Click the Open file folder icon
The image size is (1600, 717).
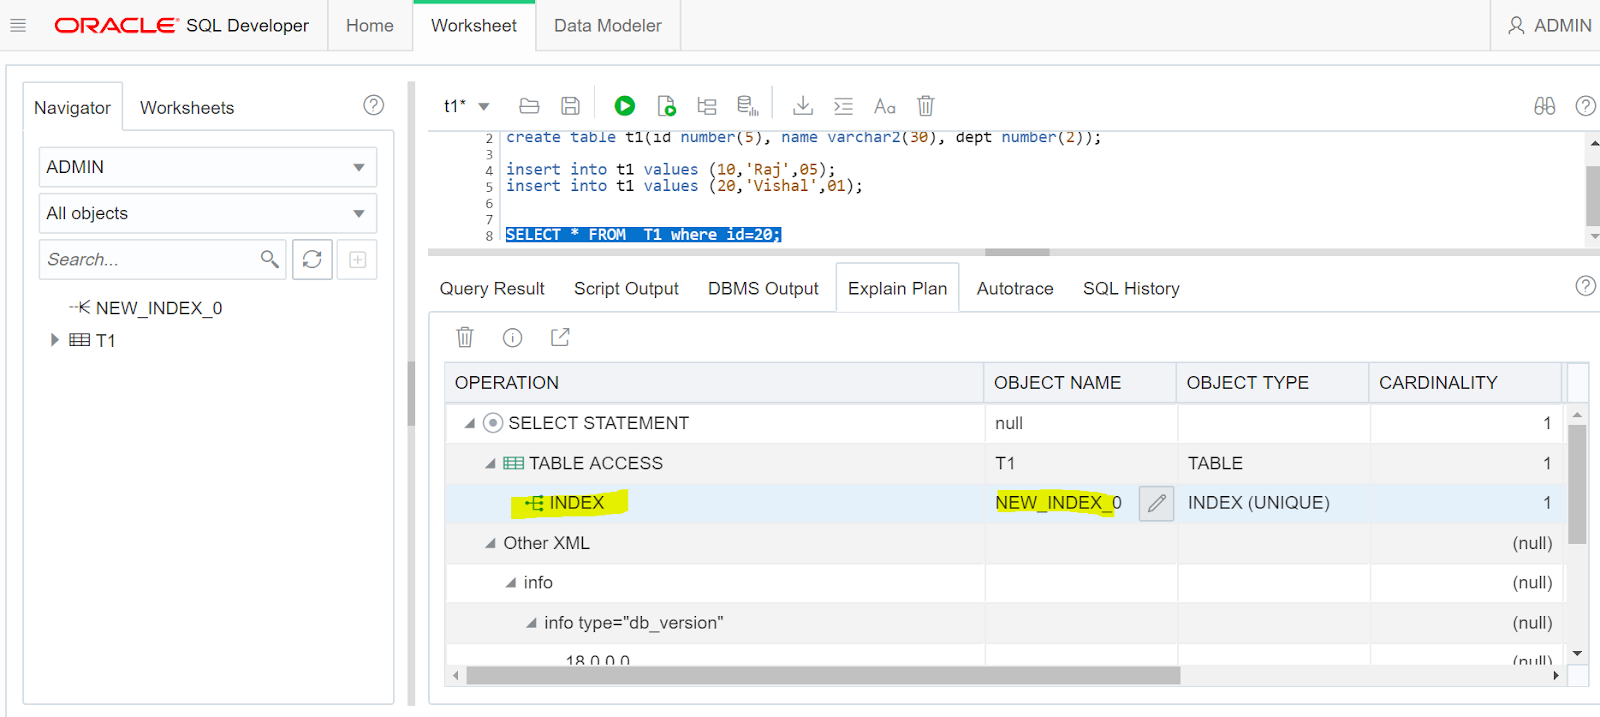pos(530,106)
